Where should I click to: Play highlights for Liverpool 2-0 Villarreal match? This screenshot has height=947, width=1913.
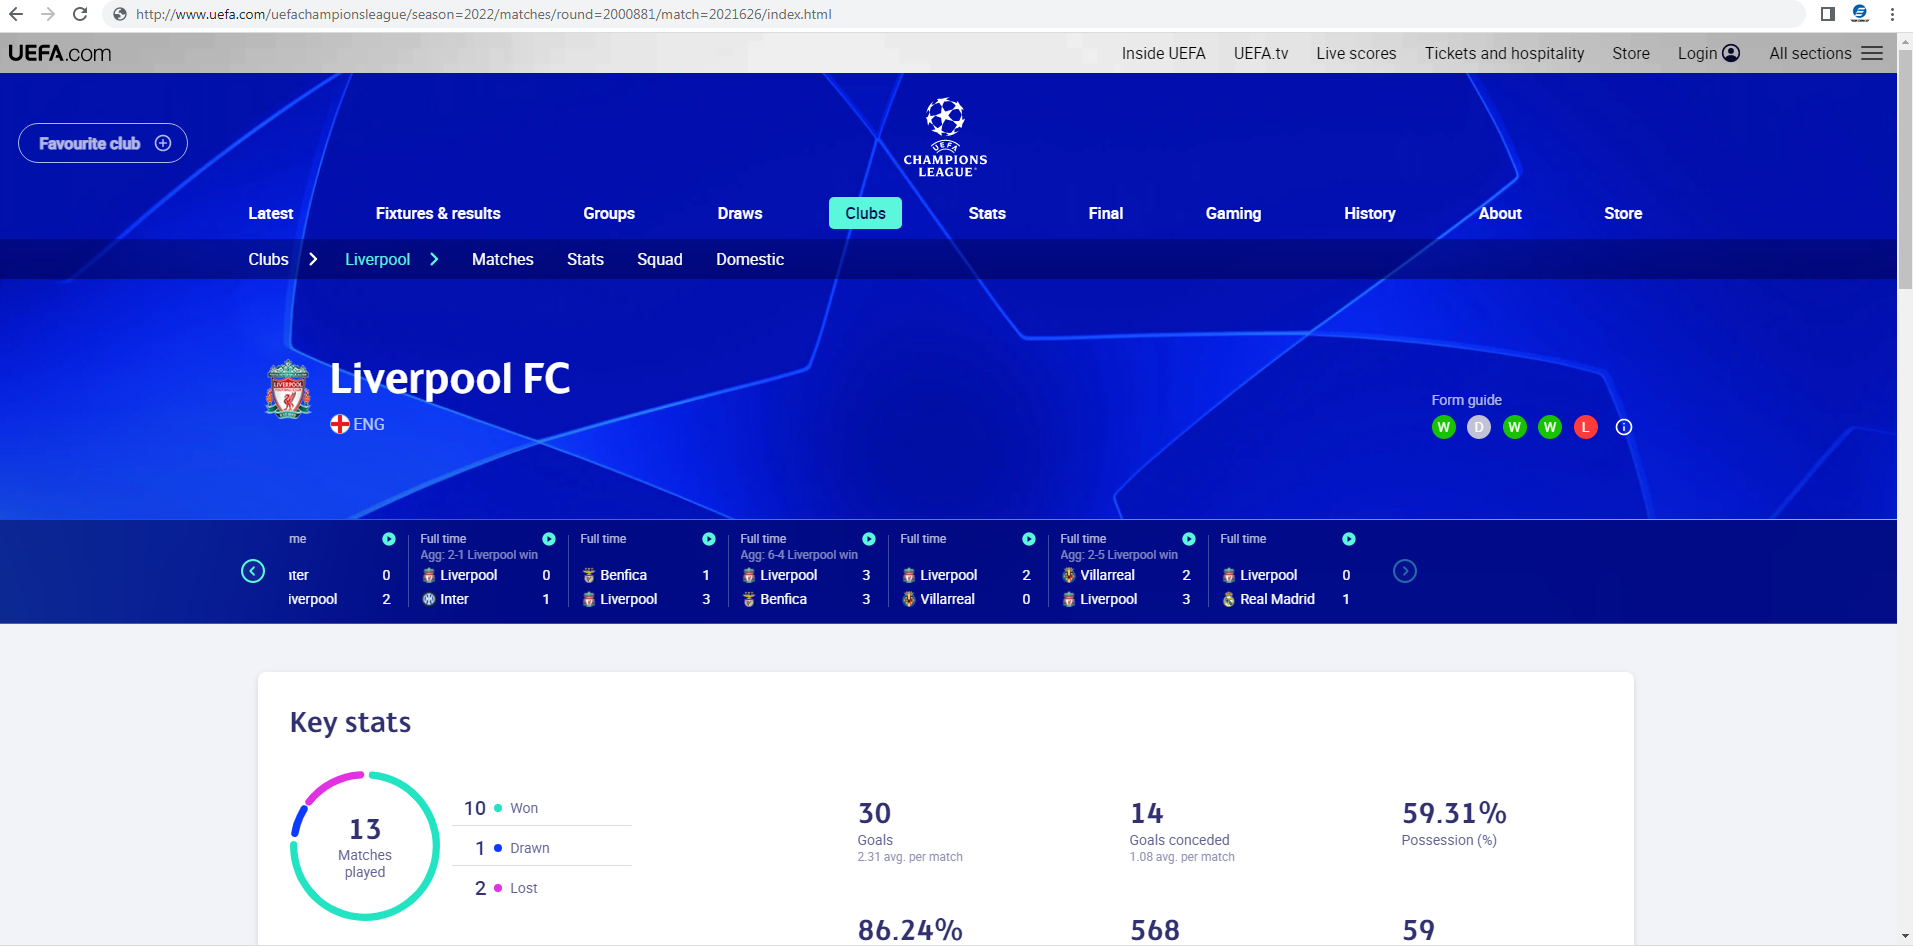pos(1029,539)
